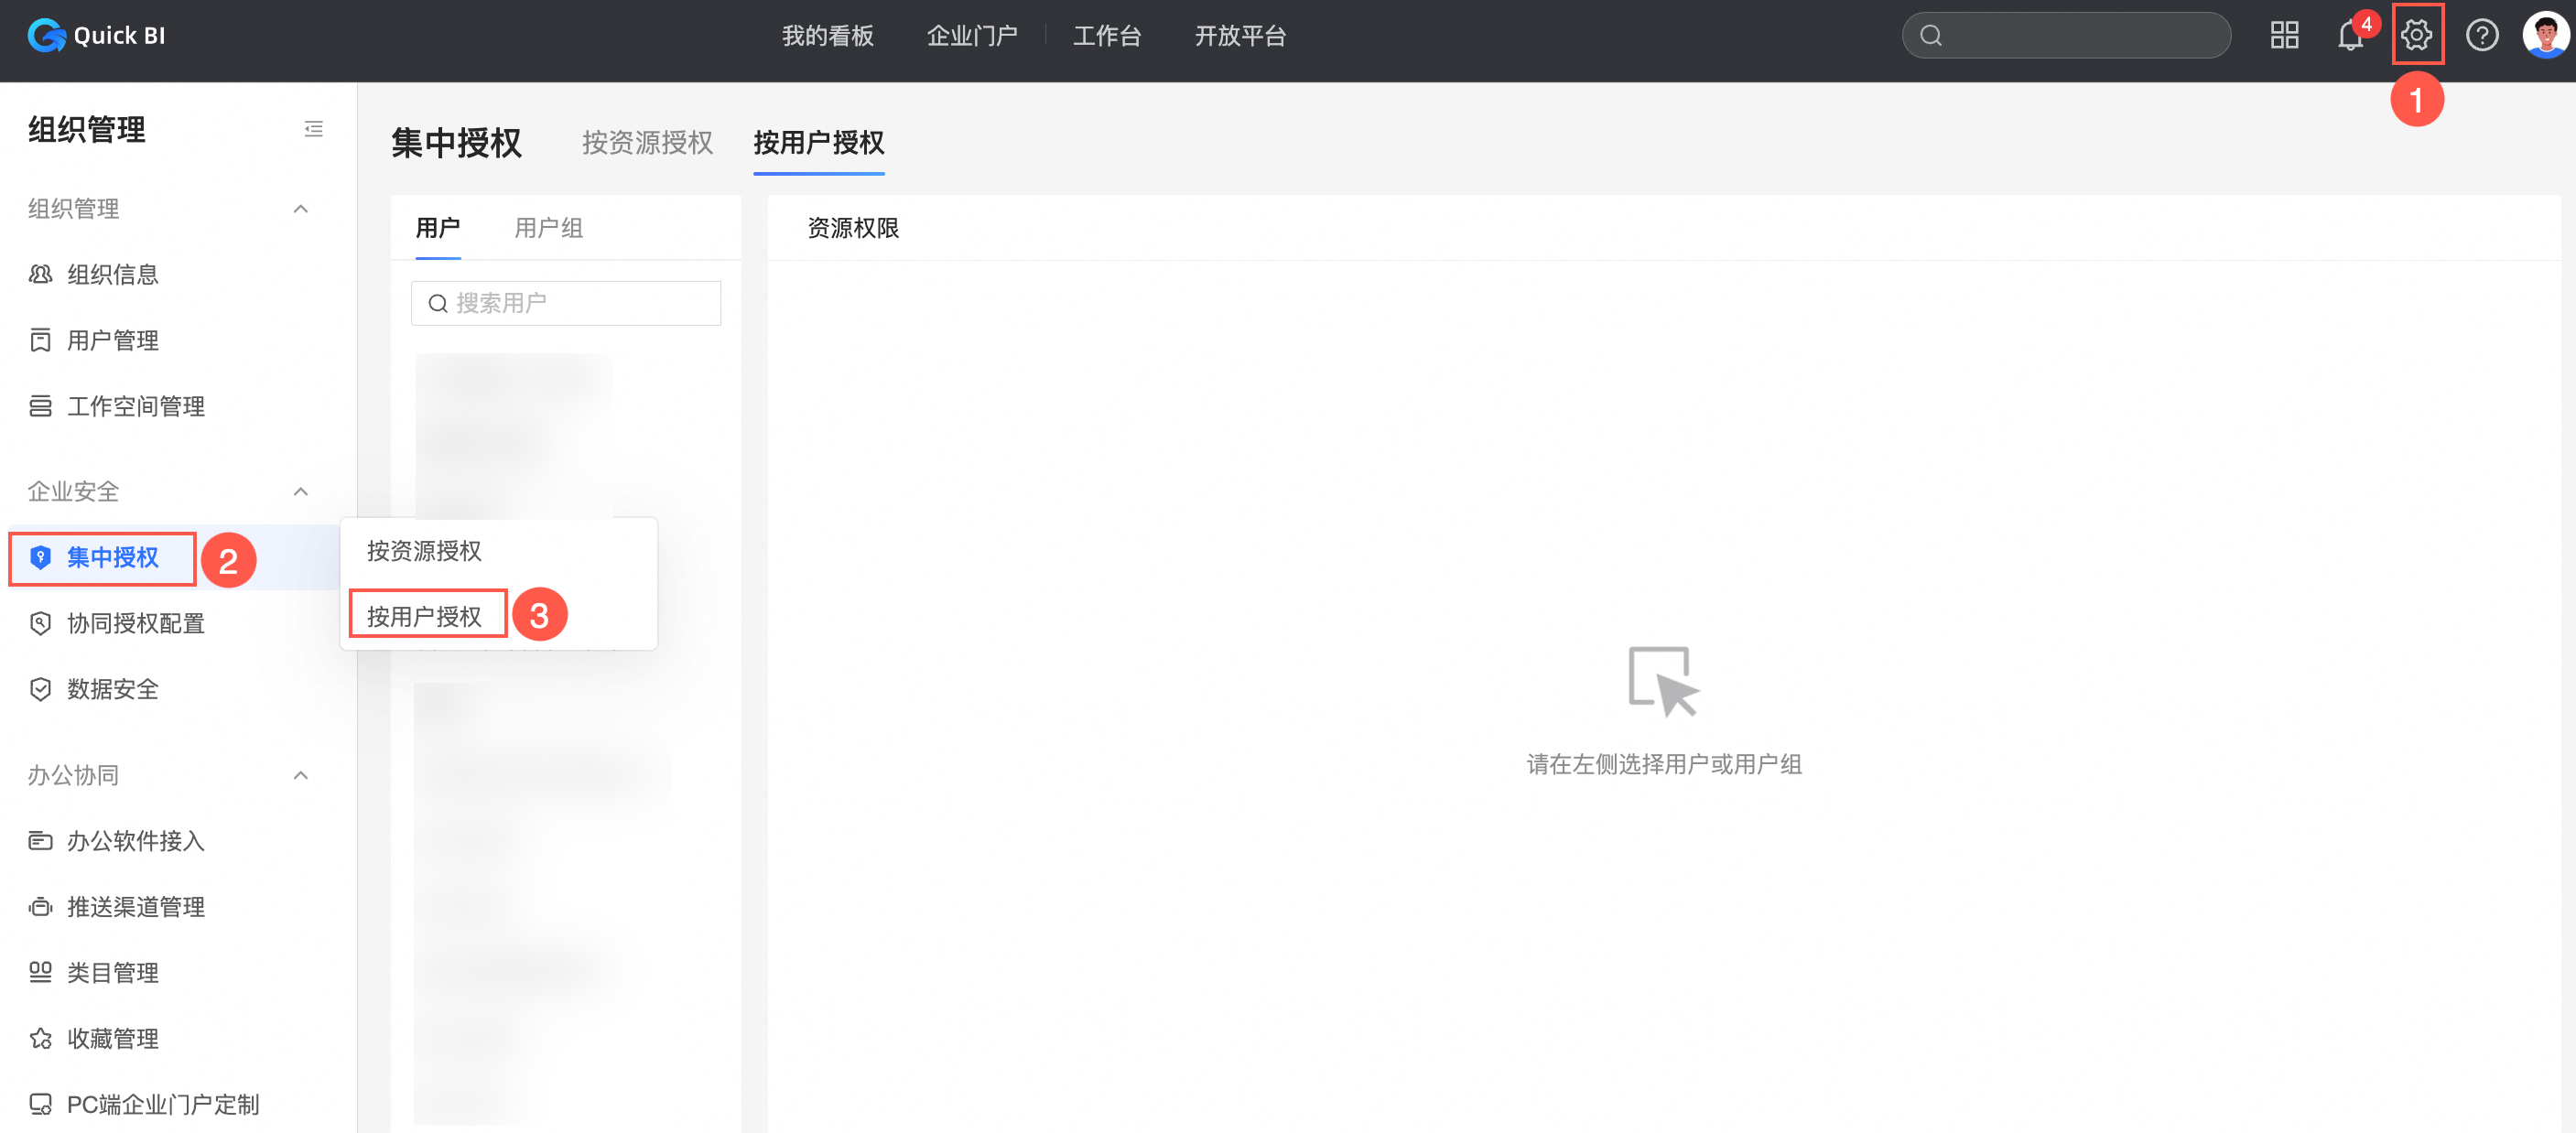Collapse the 企业安全 section chevron
The image size is (2576, 1133).
(x=300, y=491)
